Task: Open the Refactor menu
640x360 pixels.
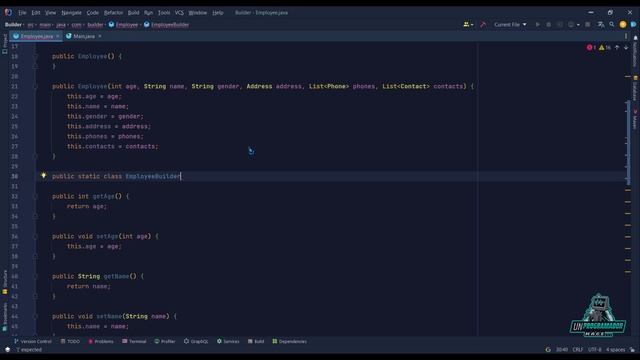Action: click(x=113, y=13)
